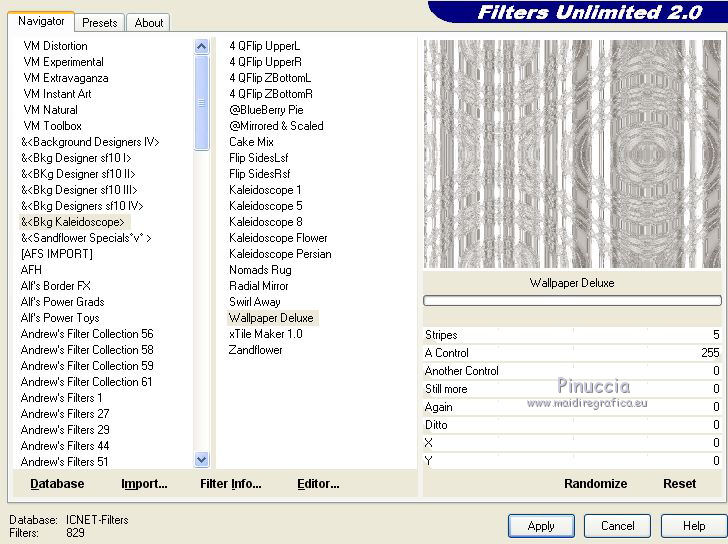The image size is (728, 544).
Task: Choose the Kaleidoscope Flower filter
Action: [x=278, y=238]
